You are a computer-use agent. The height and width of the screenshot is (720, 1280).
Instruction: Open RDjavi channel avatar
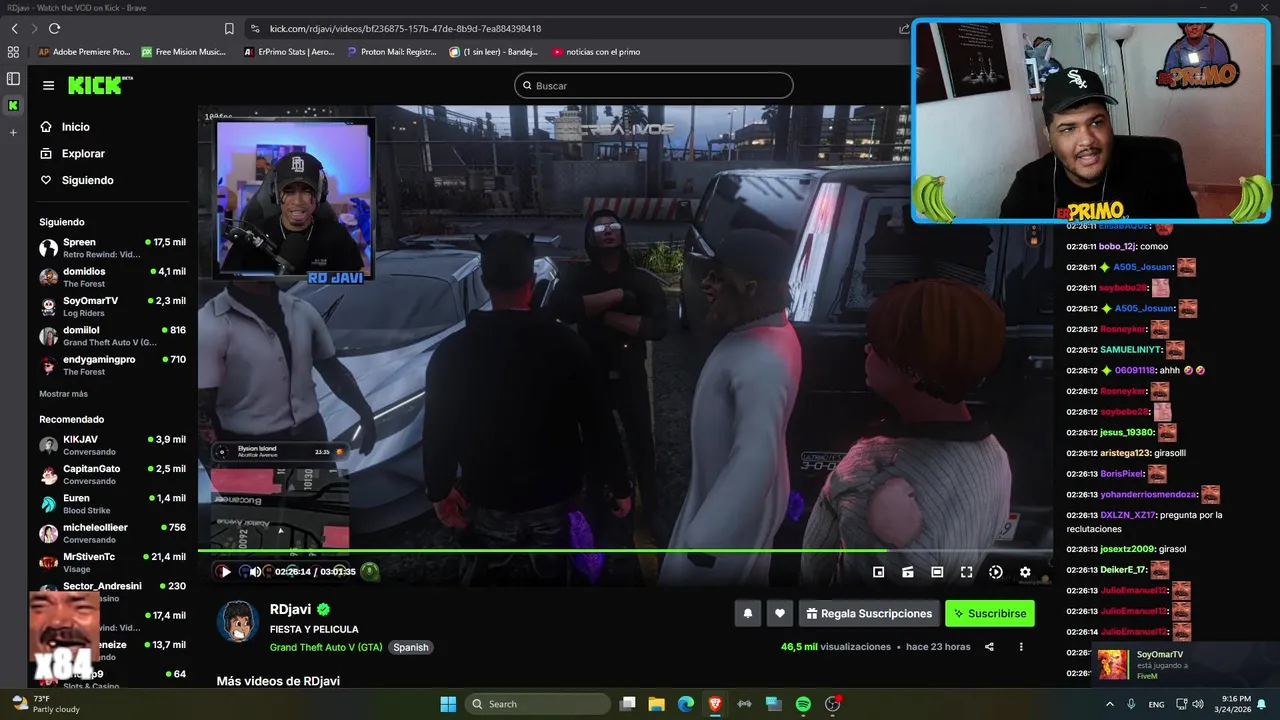click(x=238, y=622)
